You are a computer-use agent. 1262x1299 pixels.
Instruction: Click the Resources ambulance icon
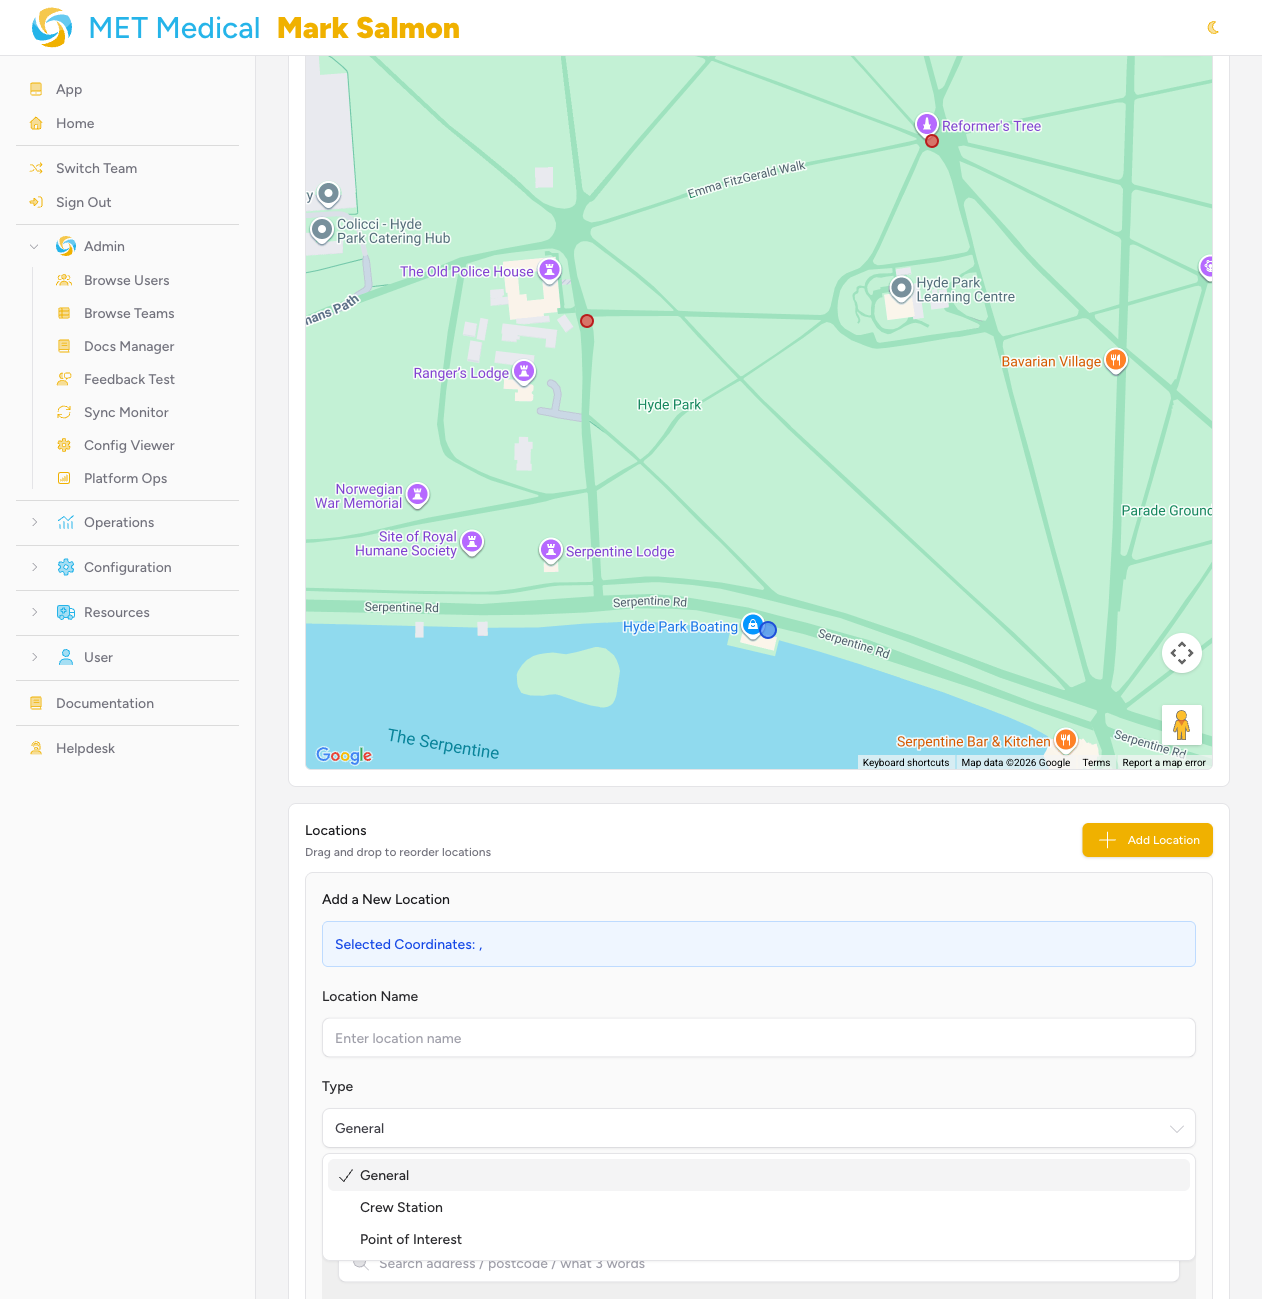coord(66,612)
